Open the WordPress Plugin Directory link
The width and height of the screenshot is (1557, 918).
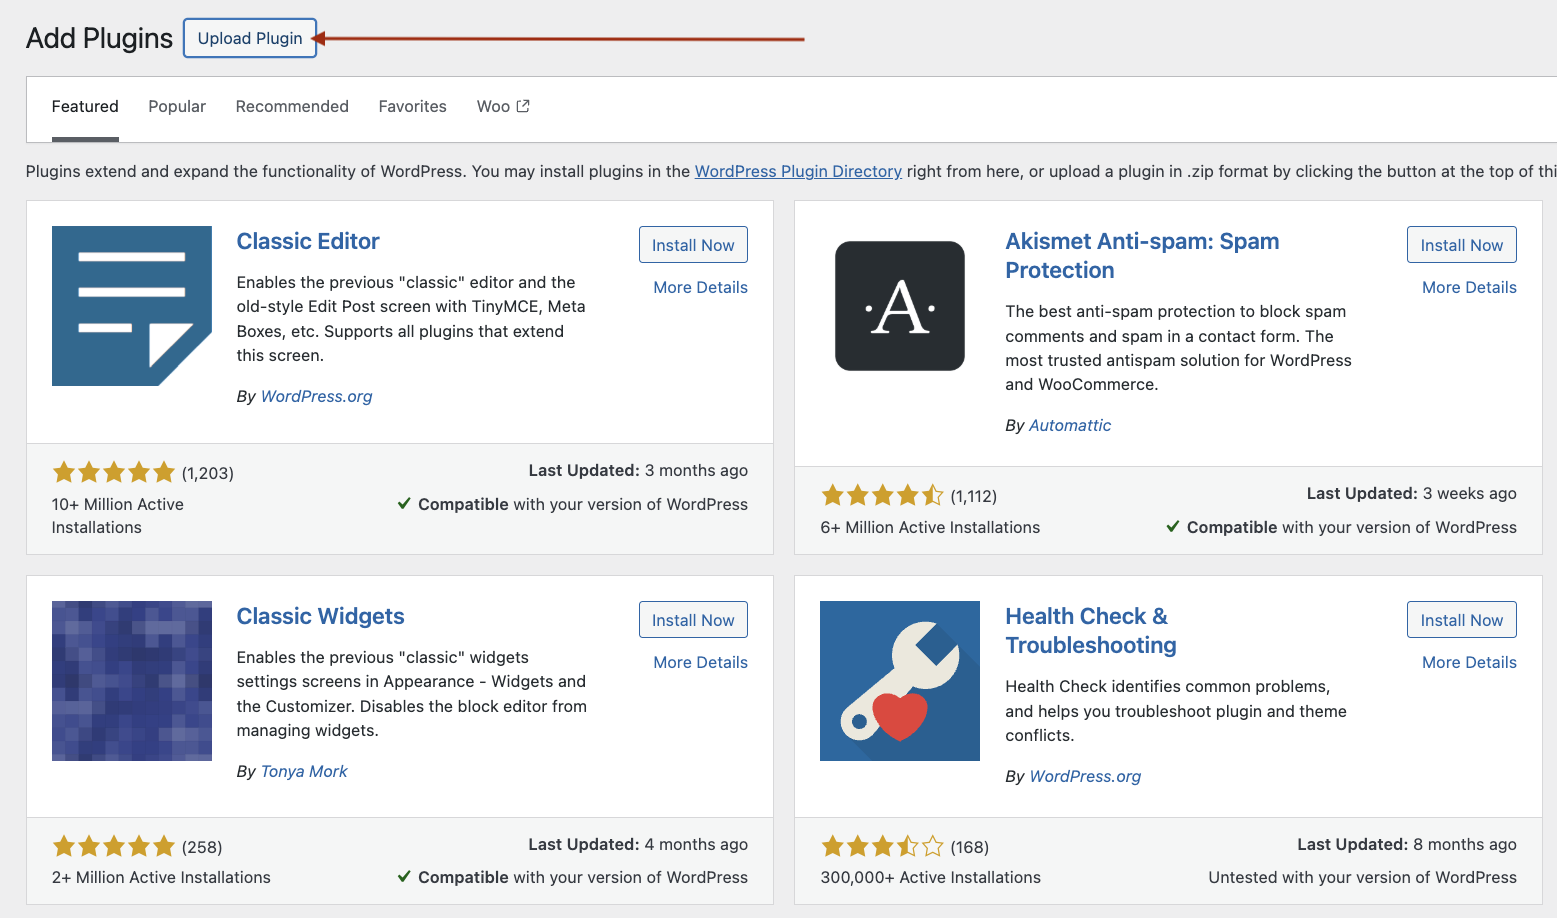point(798,171)
